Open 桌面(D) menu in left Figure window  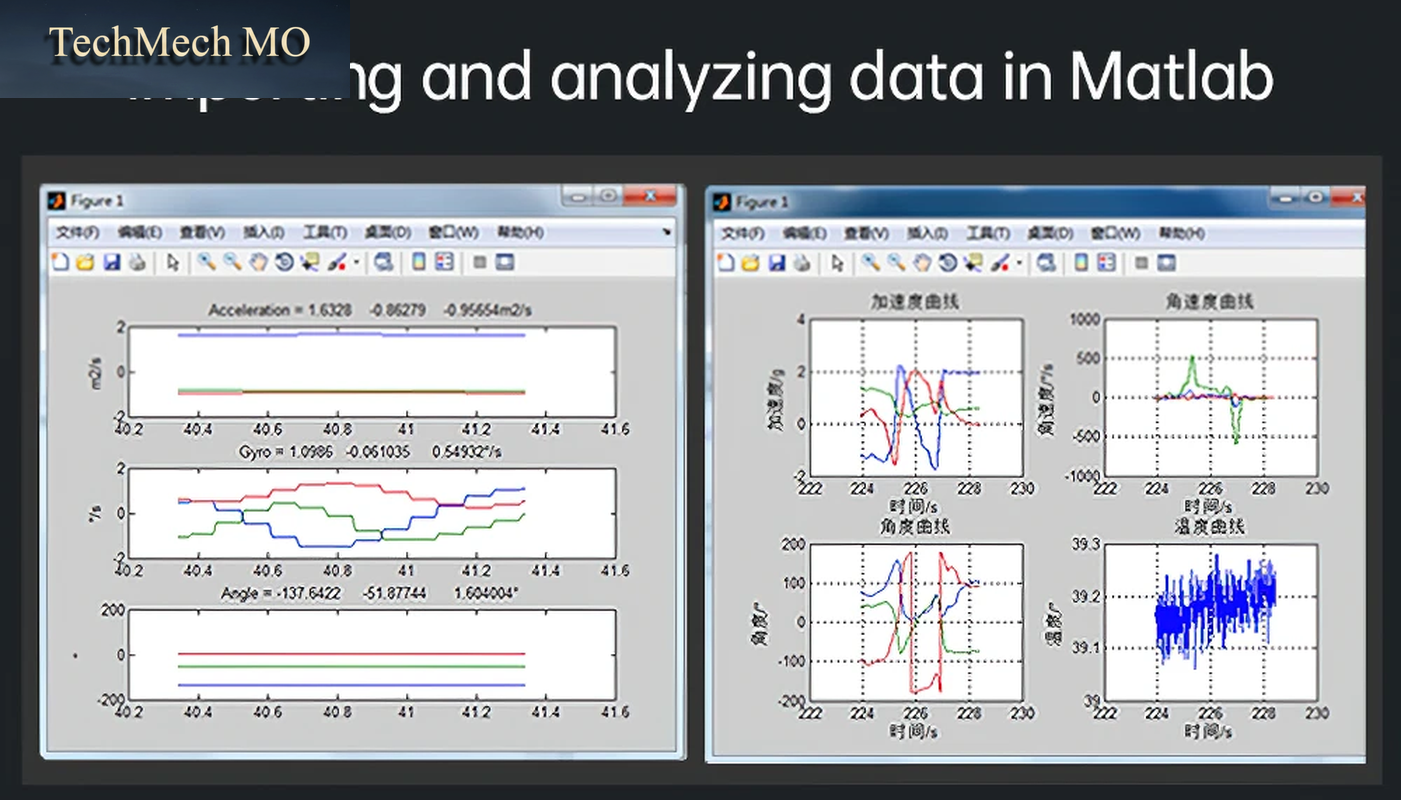[388, 232]
